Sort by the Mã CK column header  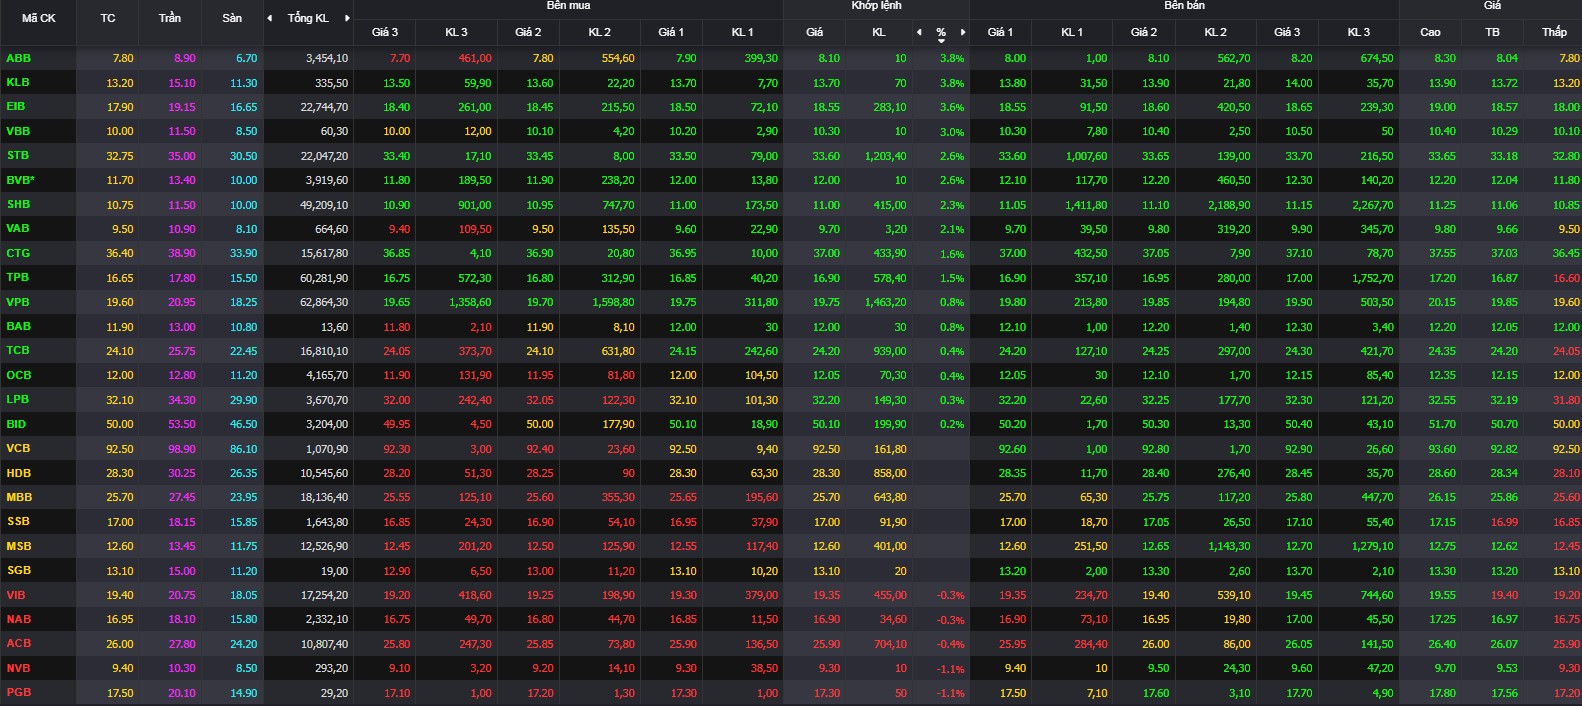39,18
